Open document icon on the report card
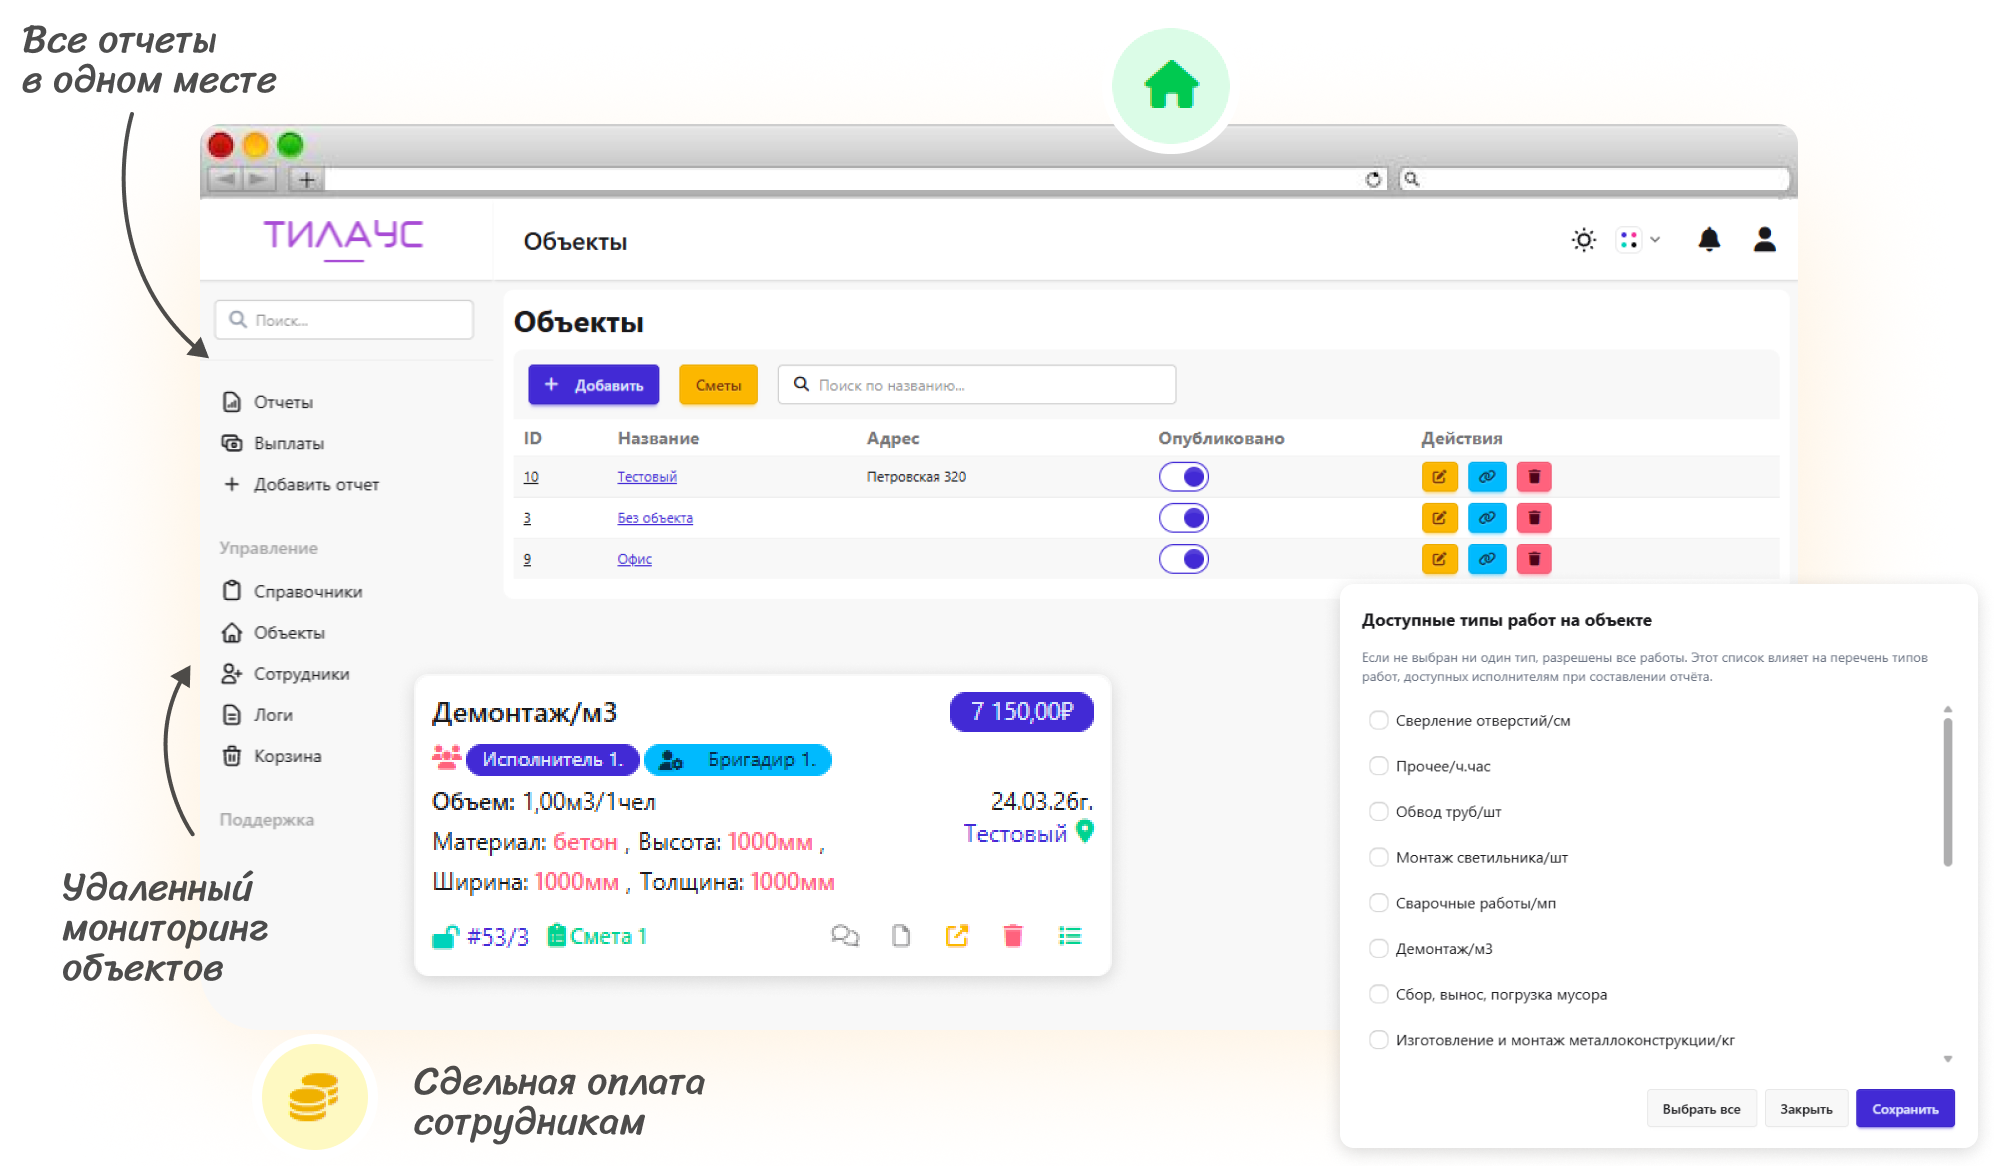 point(901,936)
